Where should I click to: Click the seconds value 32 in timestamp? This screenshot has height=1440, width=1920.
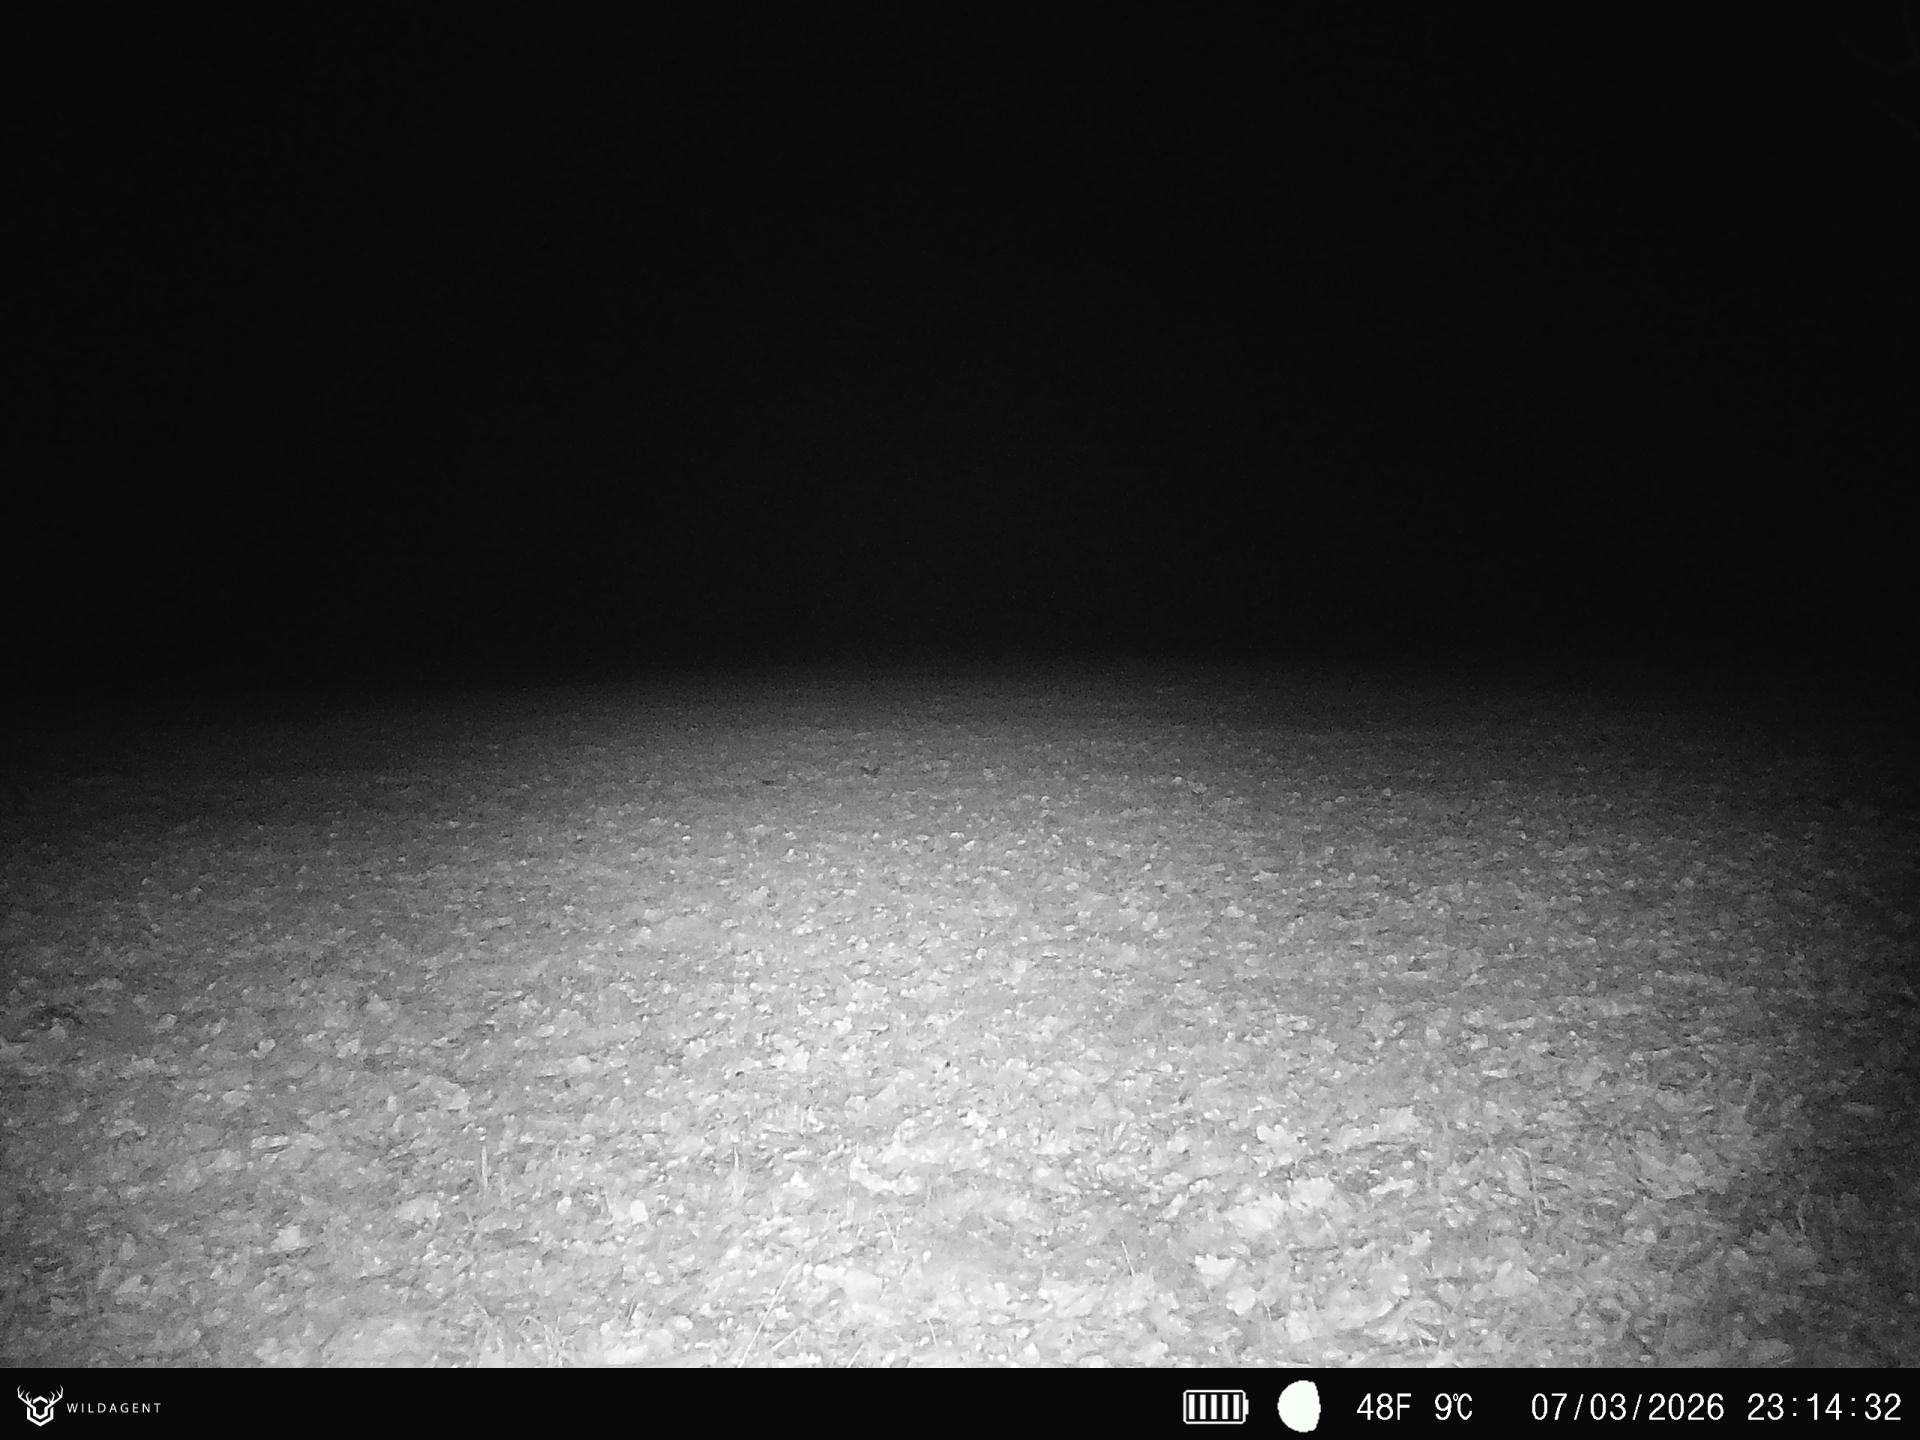(x=1882, y=1407)
